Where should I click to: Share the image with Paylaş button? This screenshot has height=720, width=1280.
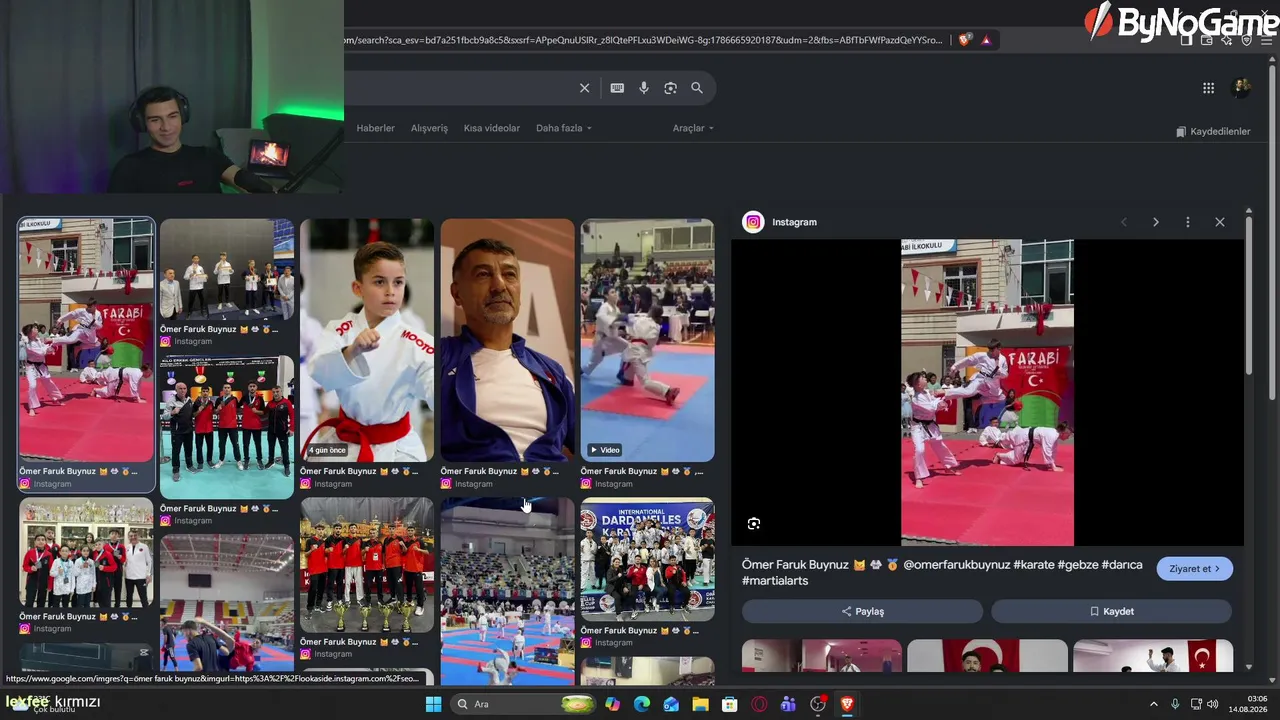tap(862, 611)
